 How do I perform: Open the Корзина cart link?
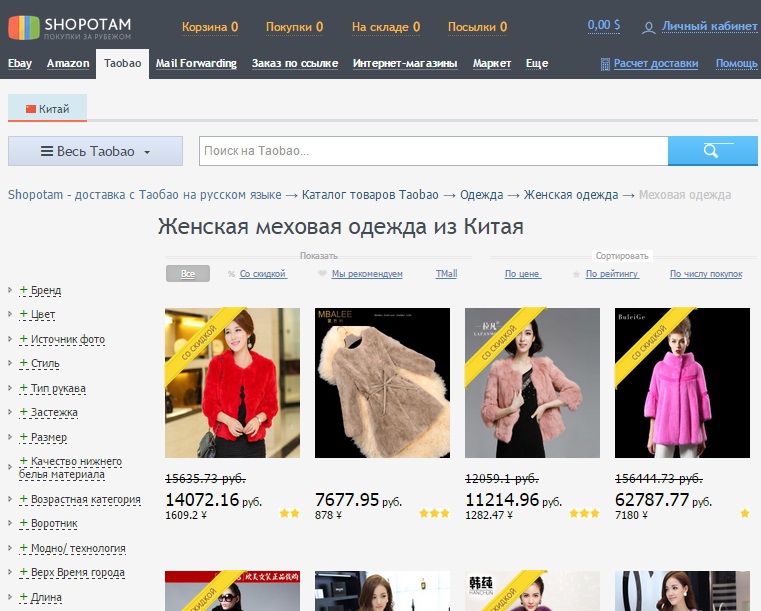[210, 27]
